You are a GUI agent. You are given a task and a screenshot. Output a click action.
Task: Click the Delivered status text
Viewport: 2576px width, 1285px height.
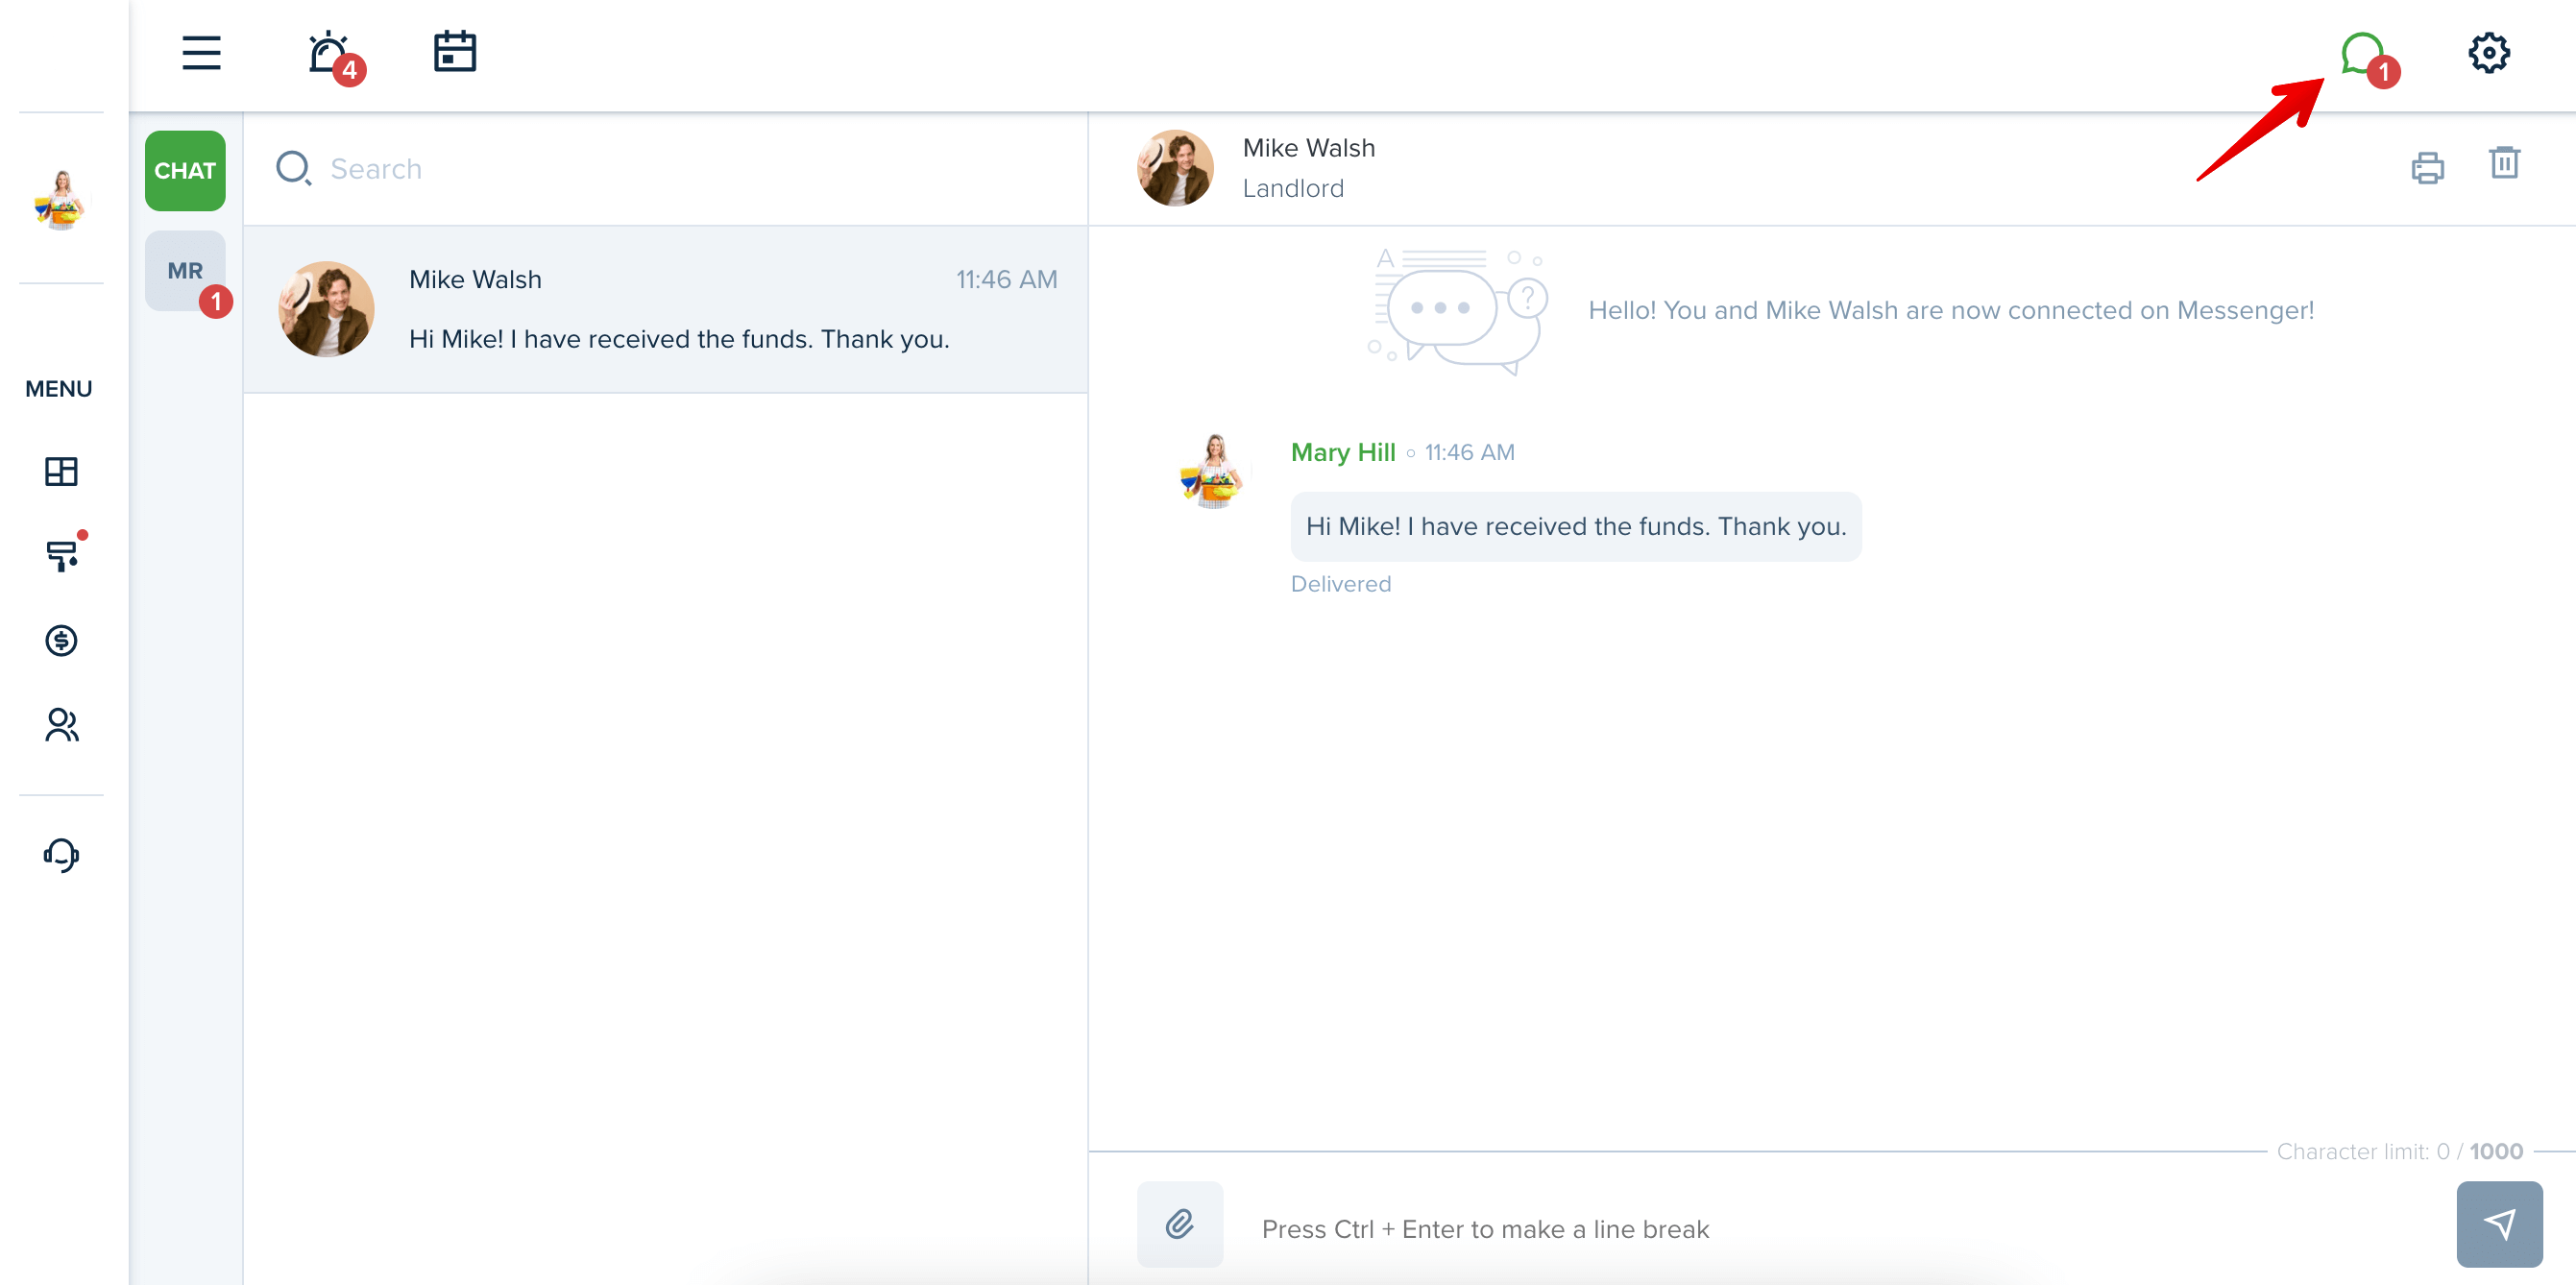tap(1340, 585)
